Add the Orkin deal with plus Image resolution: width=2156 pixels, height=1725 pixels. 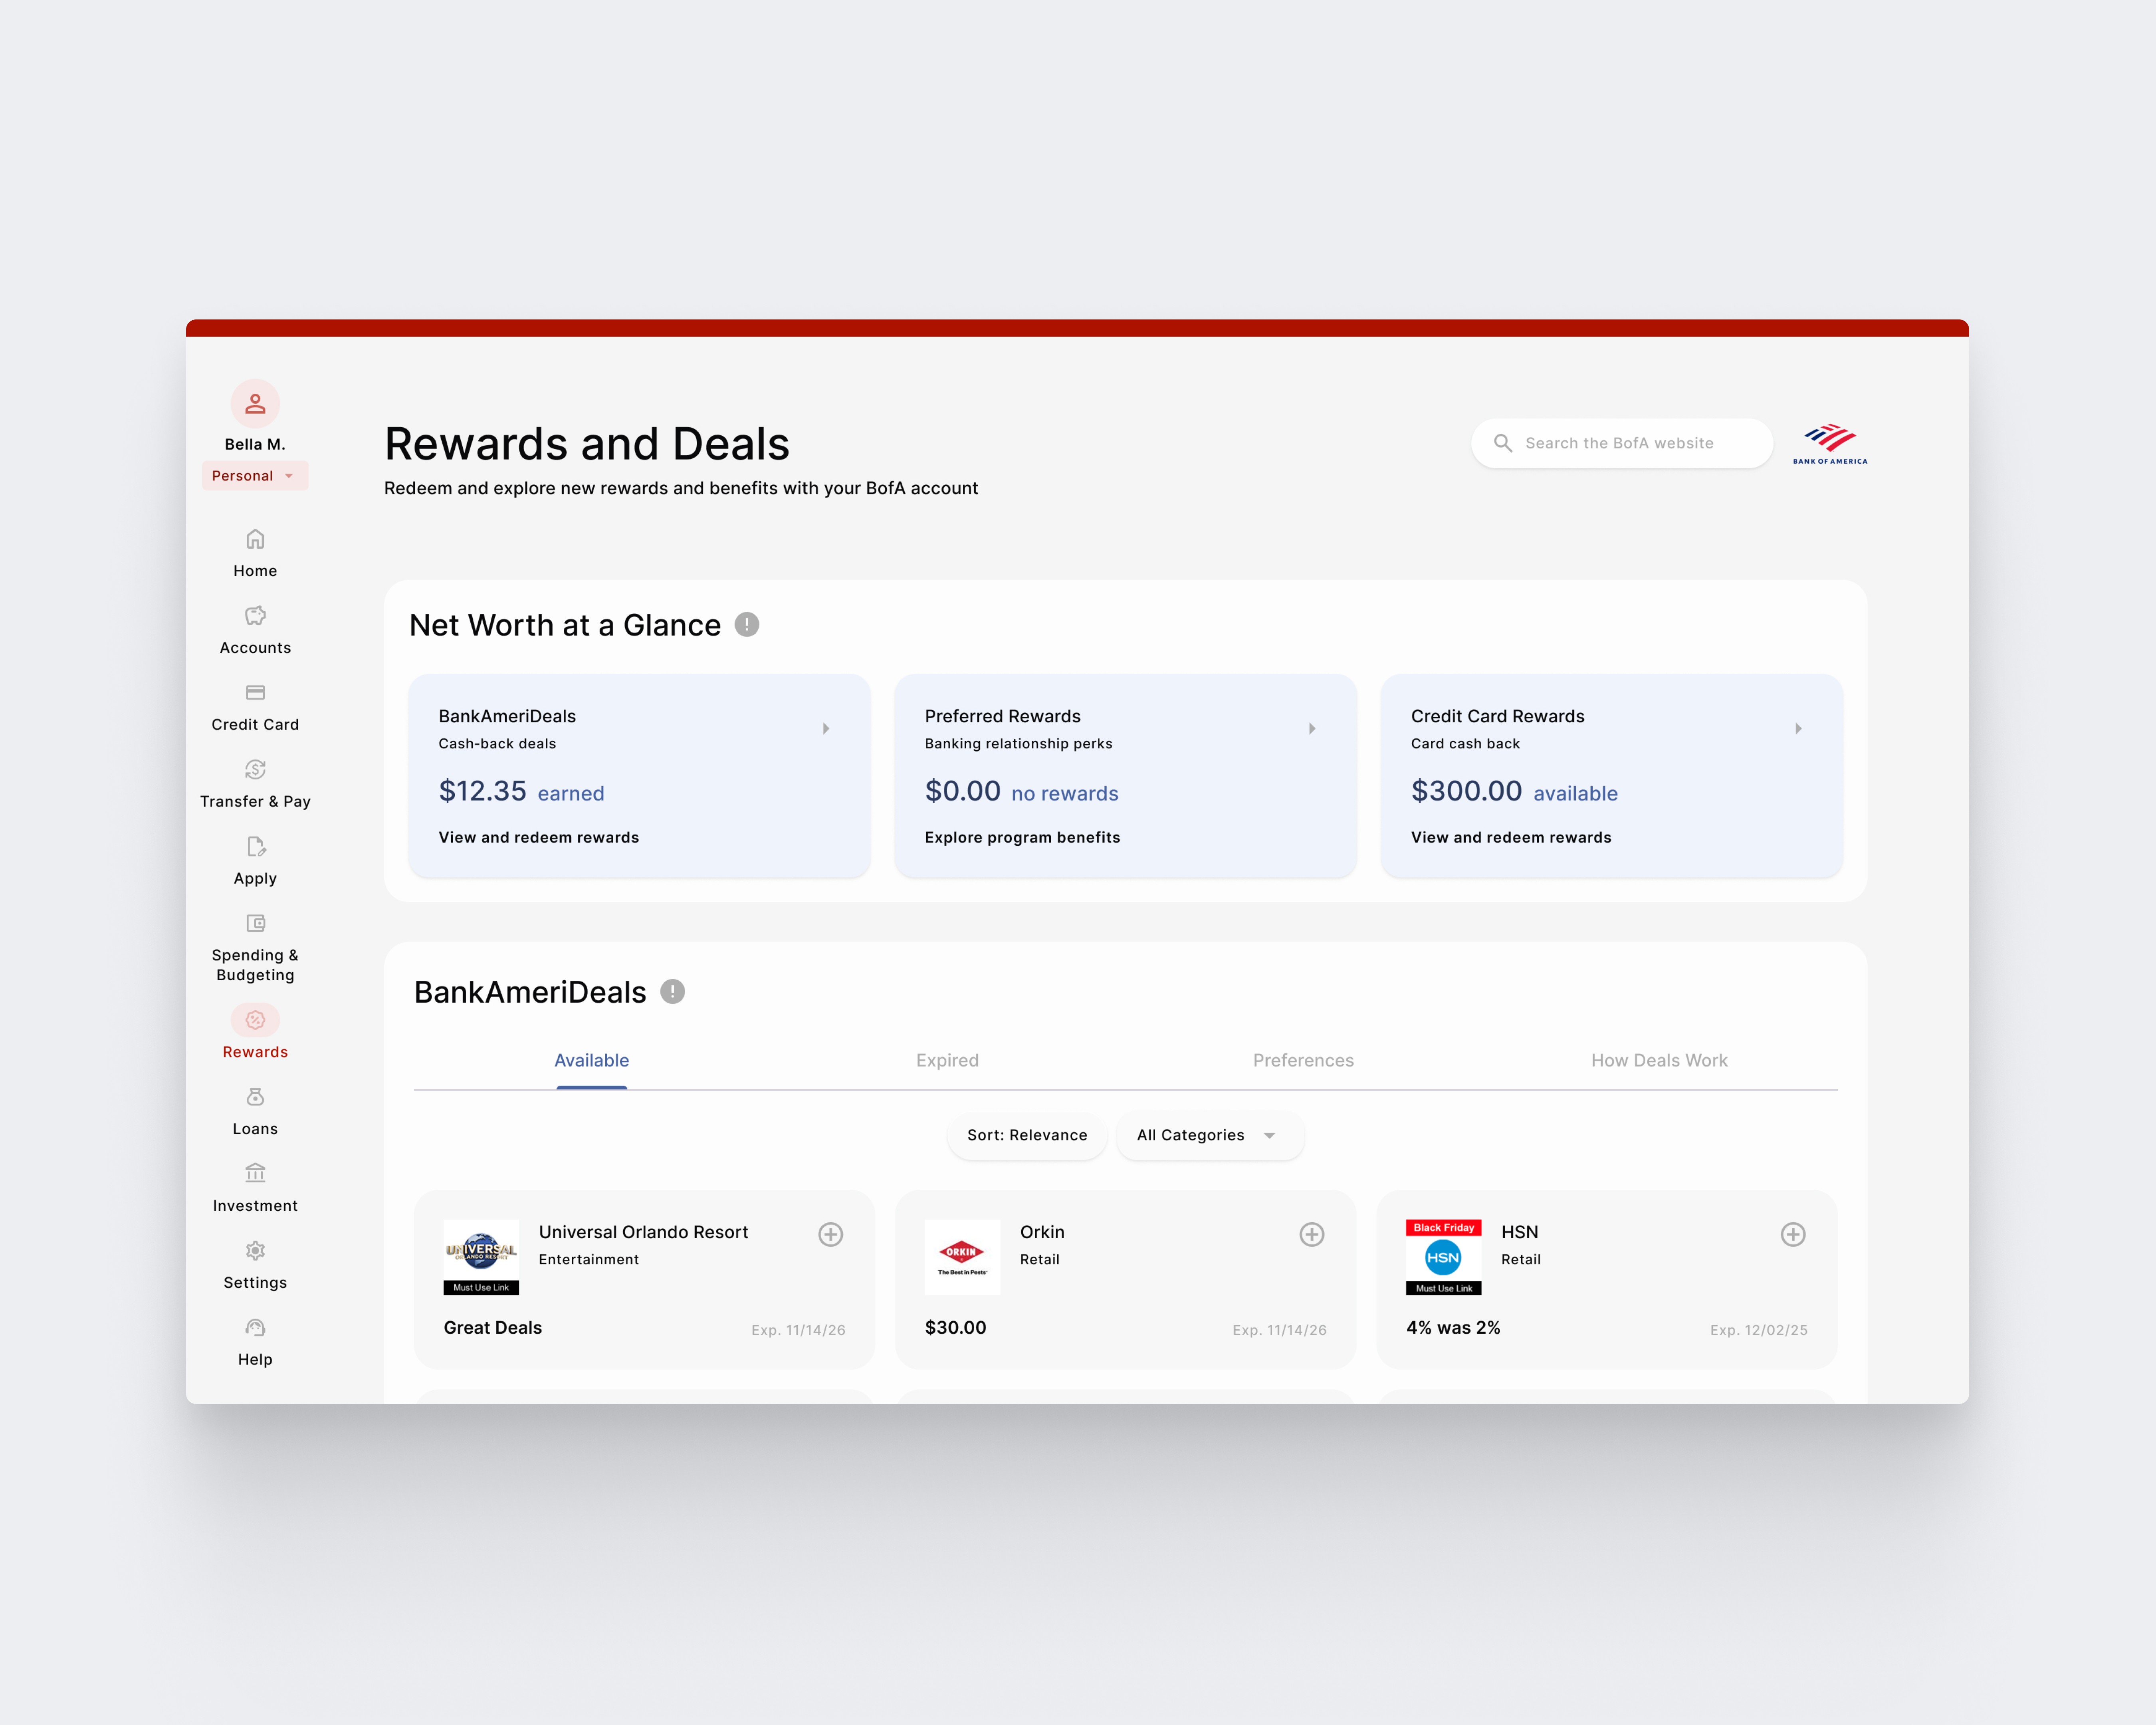point(1311,1234)
